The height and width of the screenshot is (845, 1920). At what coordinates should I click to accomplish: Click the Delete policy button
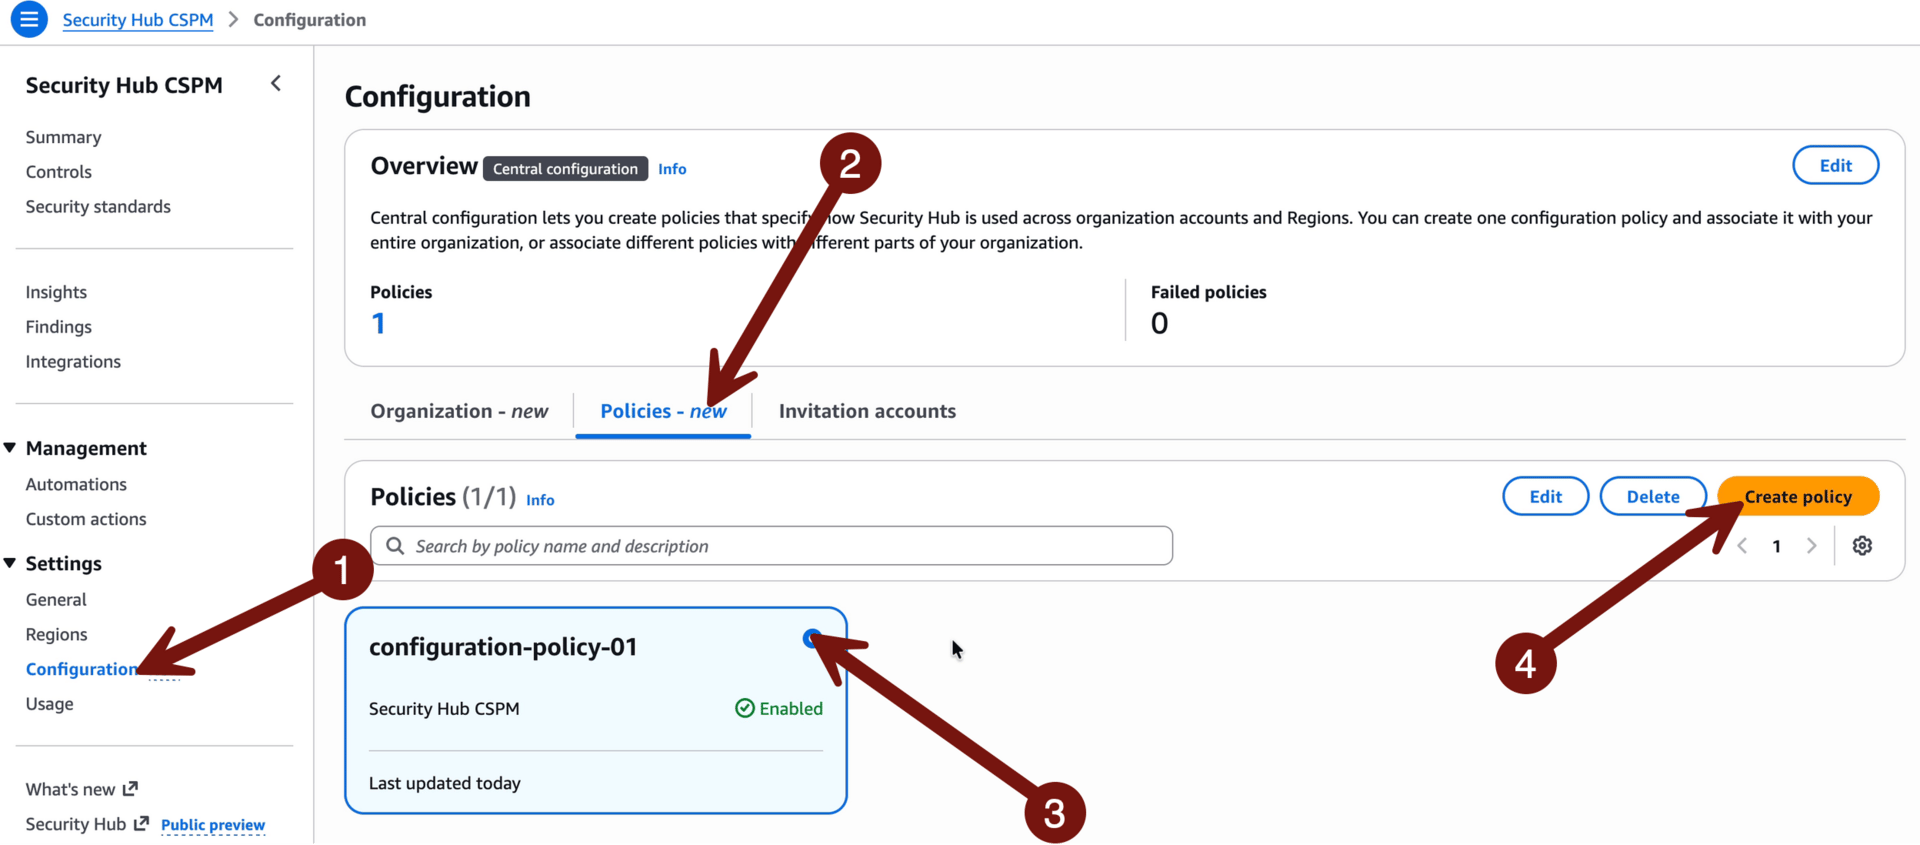pyautogui.click(x=1652, y=497)
